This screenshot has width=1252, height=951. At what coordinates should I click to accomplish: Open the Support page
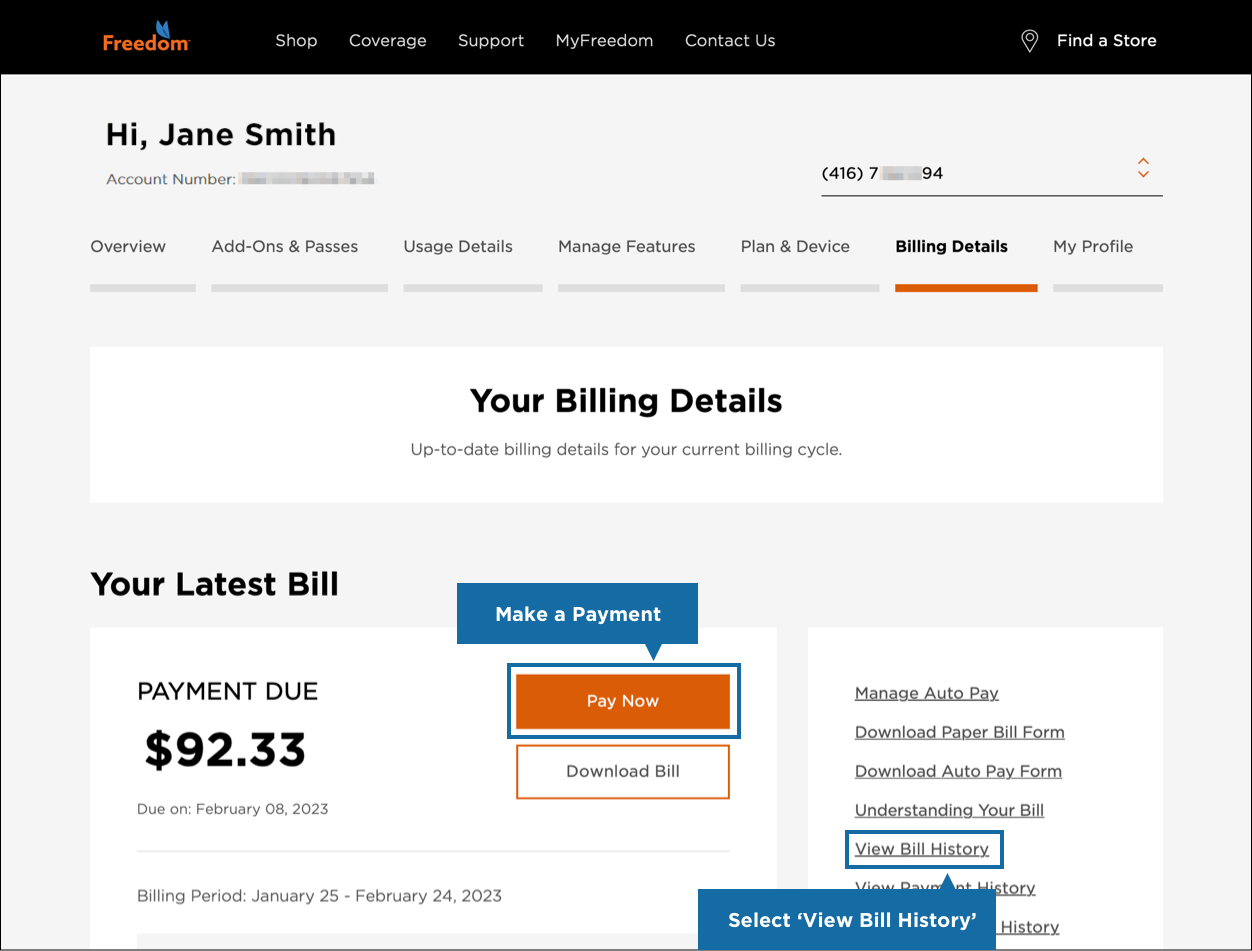491,41
